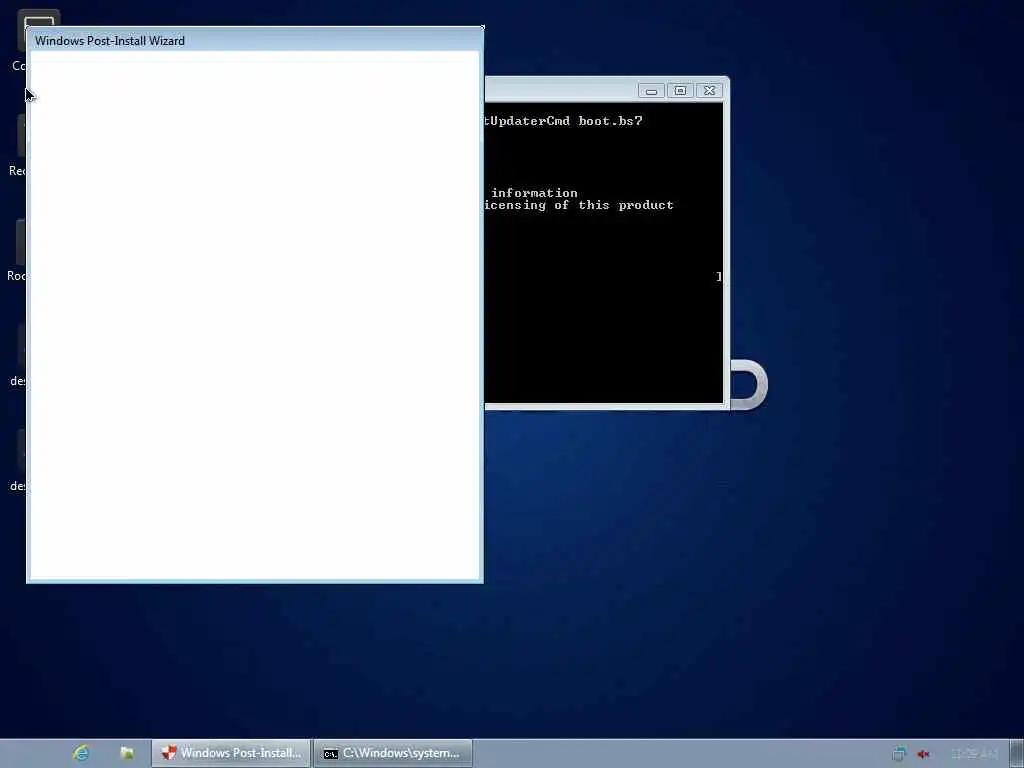Maximize the command prompt window
Image resolution: width=1024 pixels, height=768 pixels.
[x=680, y=91]
